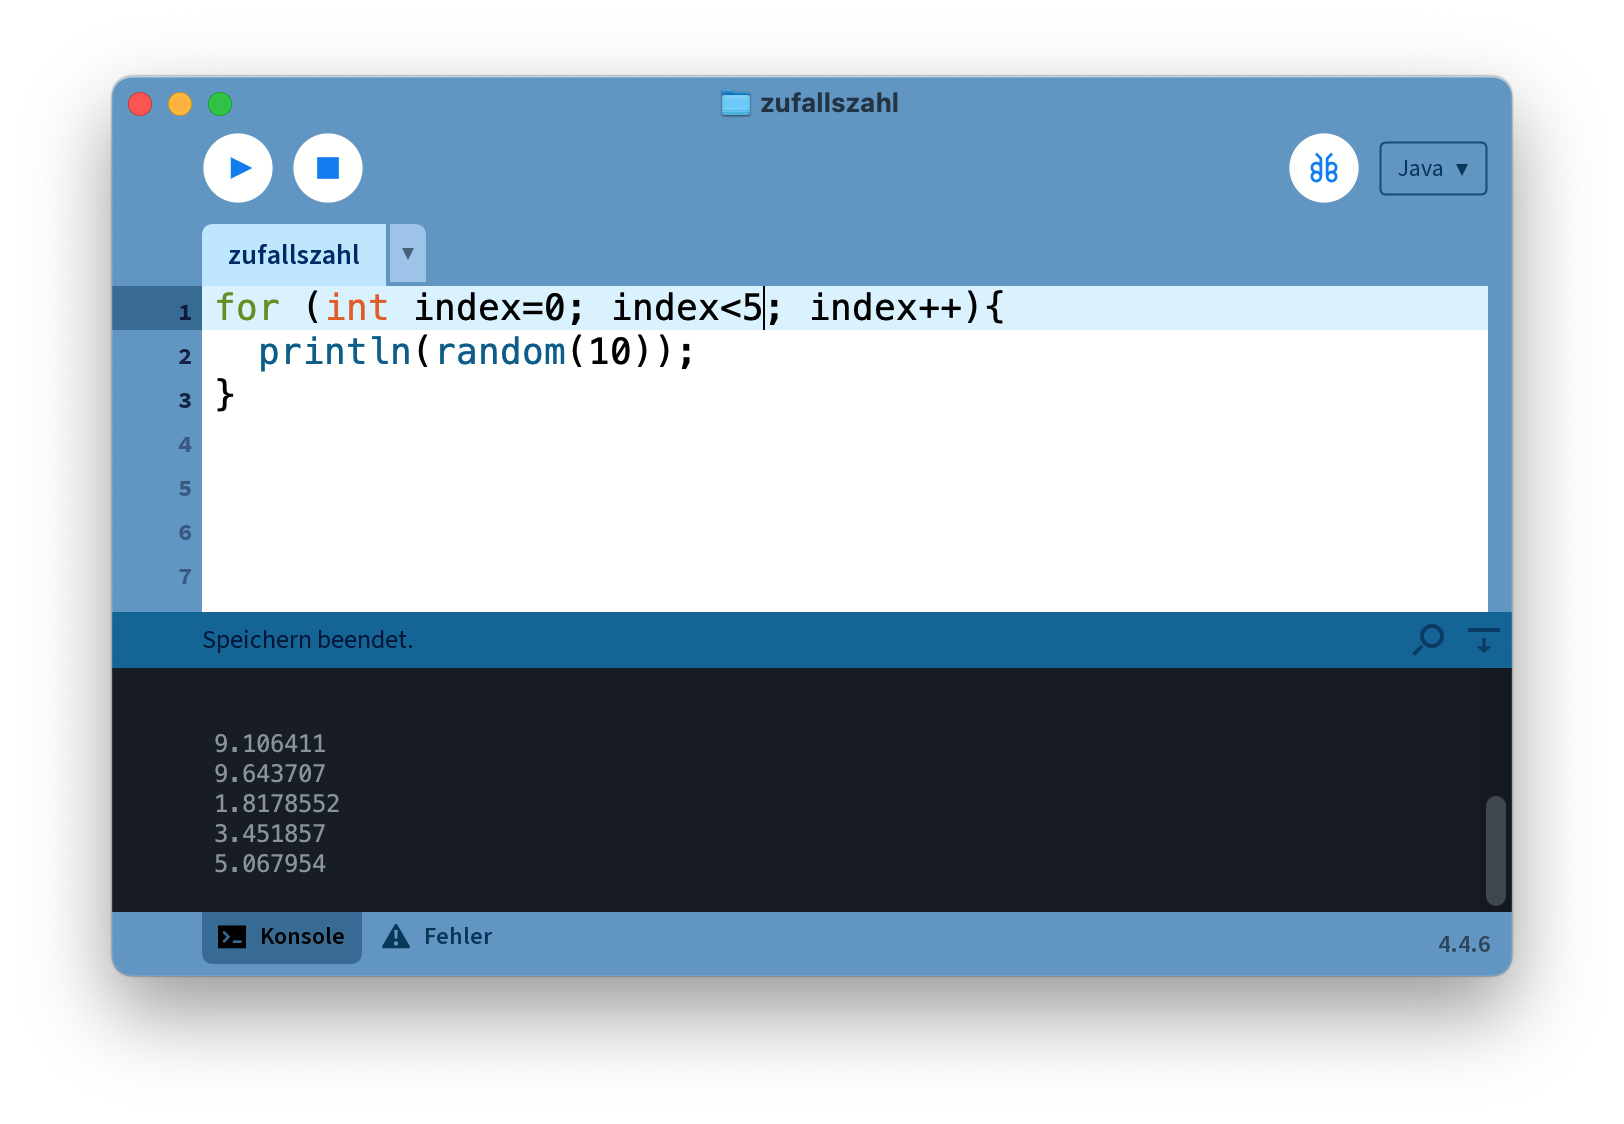1624x1124 pixels.
Task: Switch to the Konsole tab
Action: pos(282,937)
